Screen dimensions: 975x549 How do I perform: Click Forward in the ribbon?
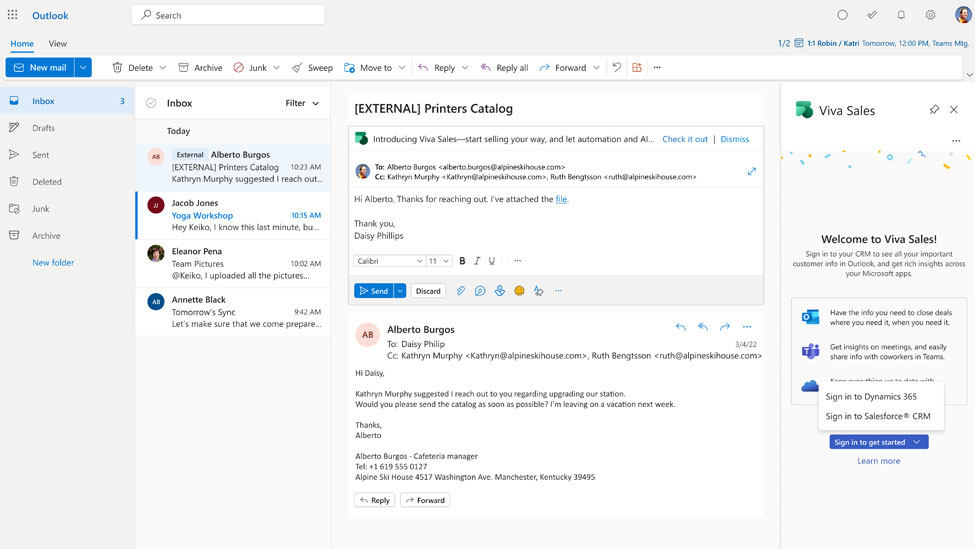pos(563,67)
